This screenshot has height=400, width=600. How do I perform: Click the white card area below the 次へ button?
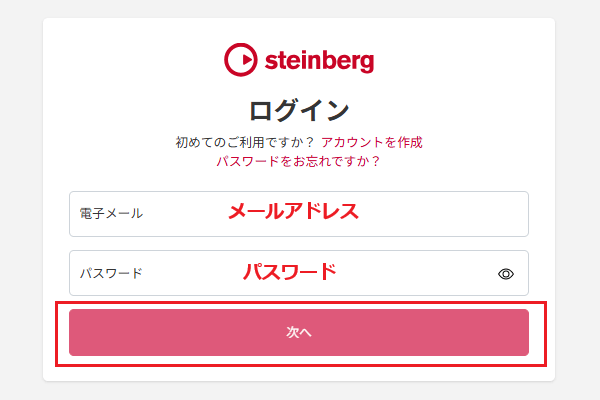coord(300,372)
